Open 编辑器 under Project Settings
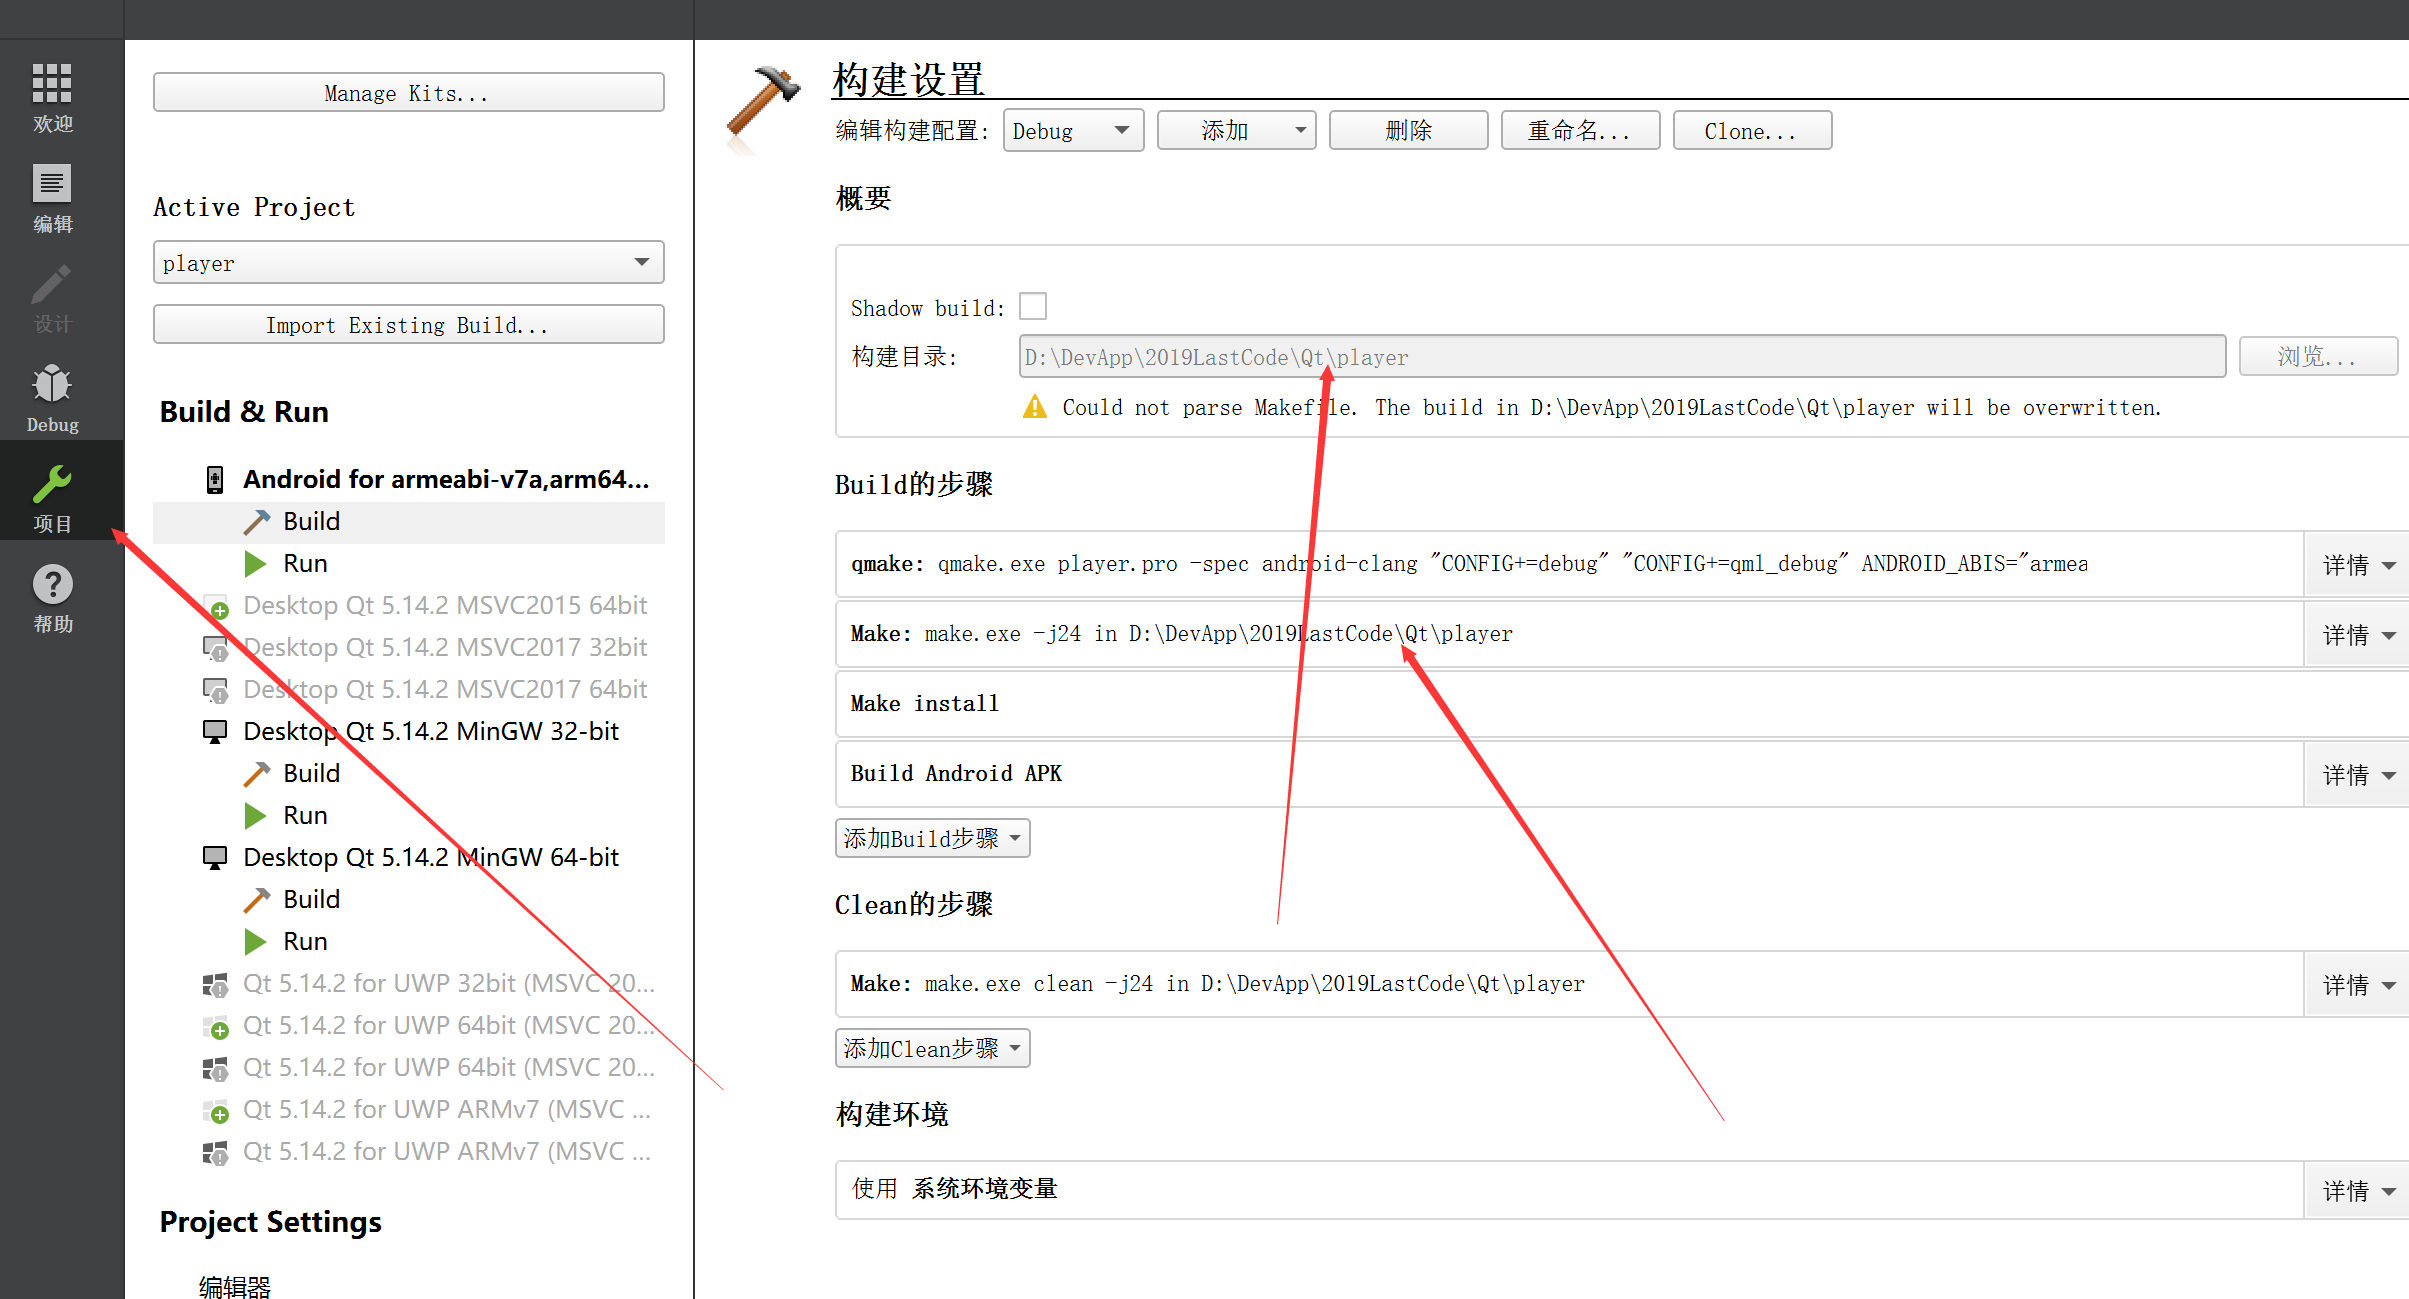The image size is (2409, 1299). point(235,1286)
